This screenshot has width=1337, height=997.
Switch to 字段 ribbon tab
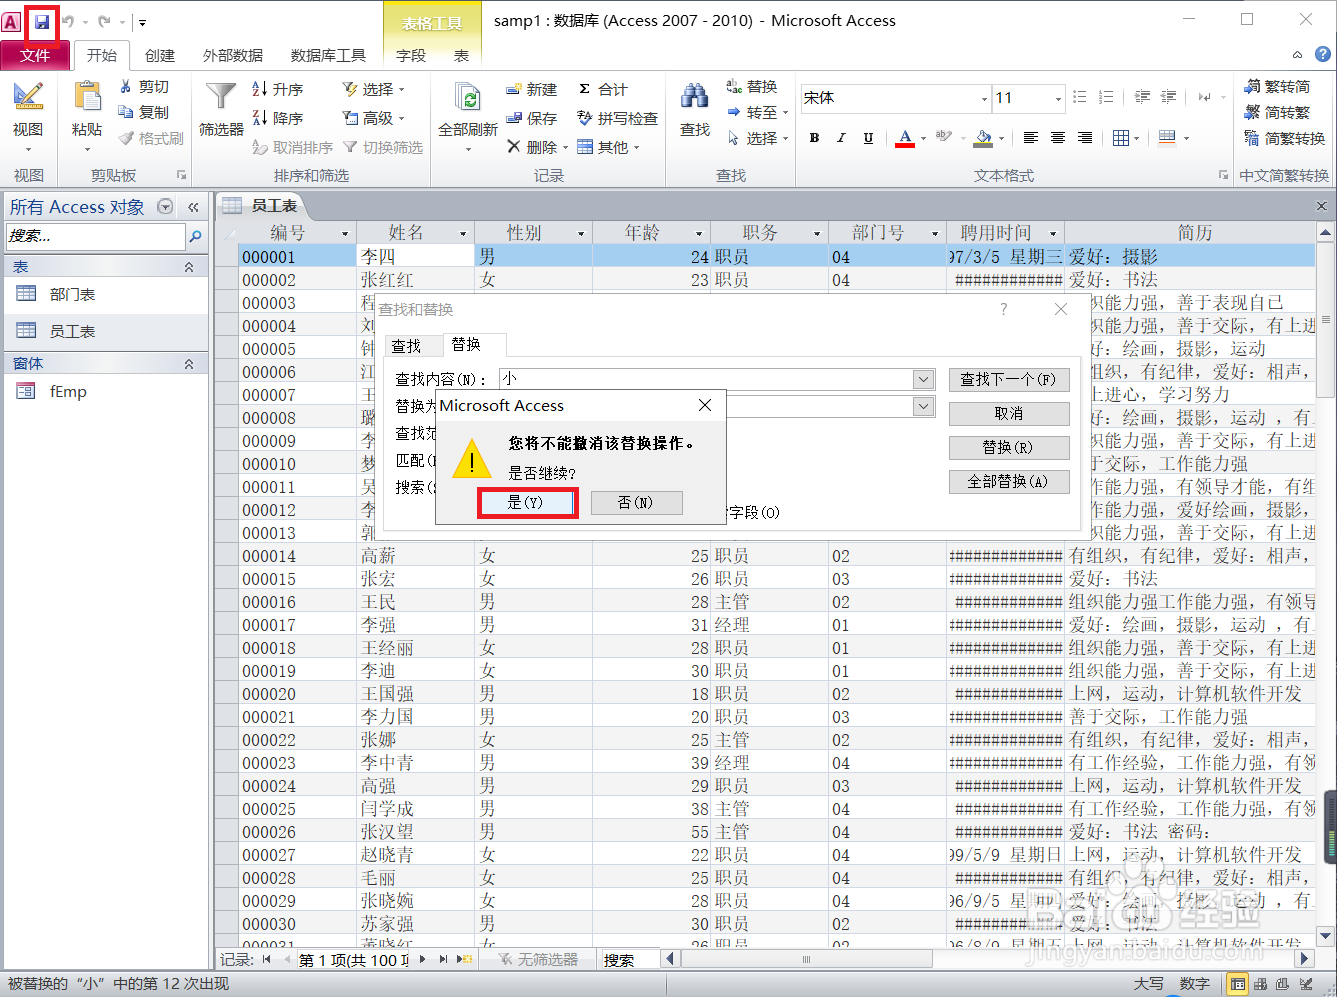coord(411,55)
